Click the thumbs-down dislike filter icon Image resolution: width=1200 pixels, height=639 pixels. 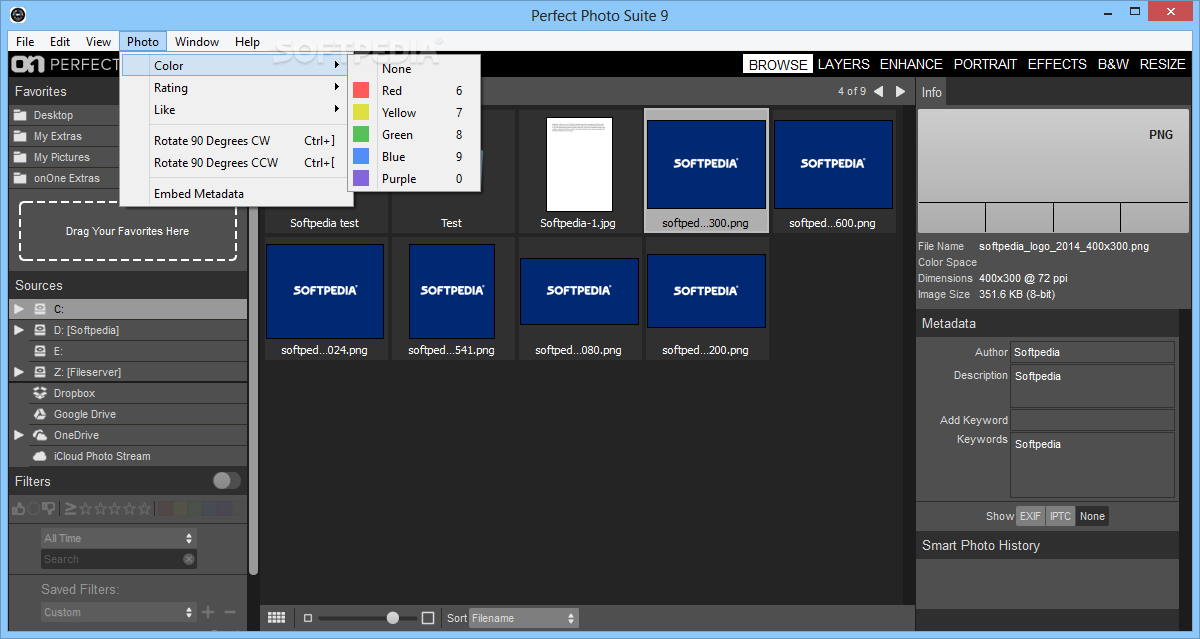click(x=49, y=509)
